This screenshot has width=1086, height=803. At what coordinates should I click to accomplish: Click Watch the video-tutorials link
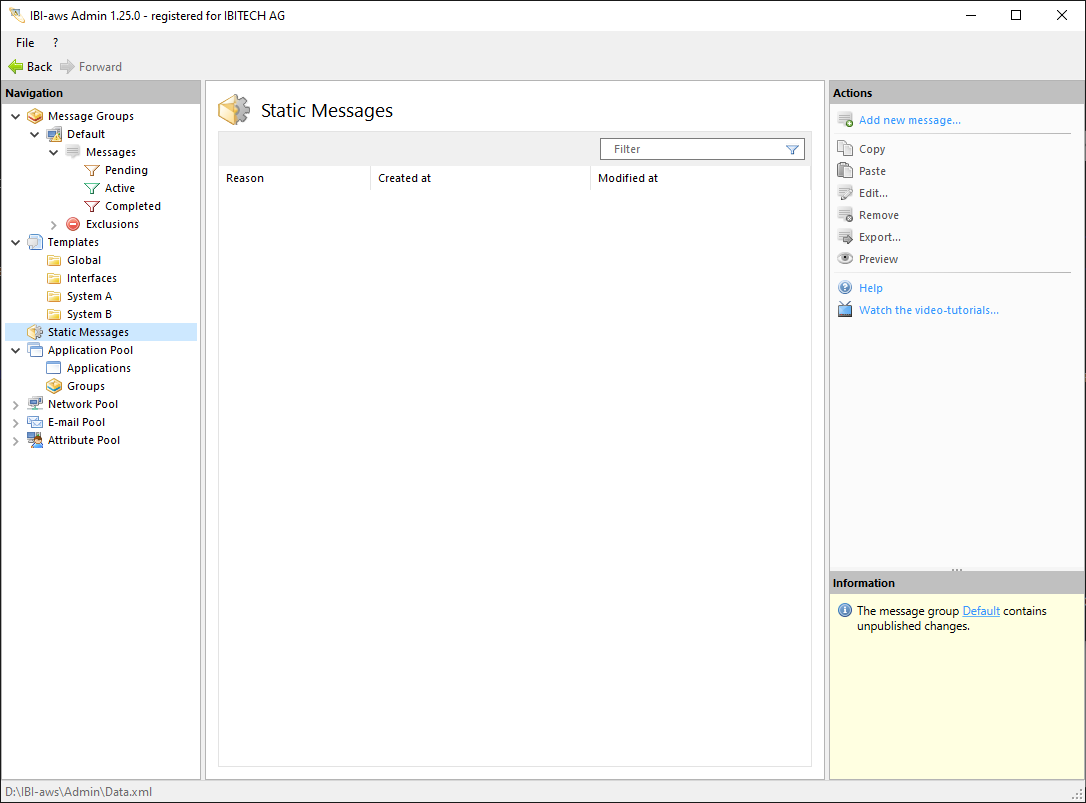coord(928,310)
